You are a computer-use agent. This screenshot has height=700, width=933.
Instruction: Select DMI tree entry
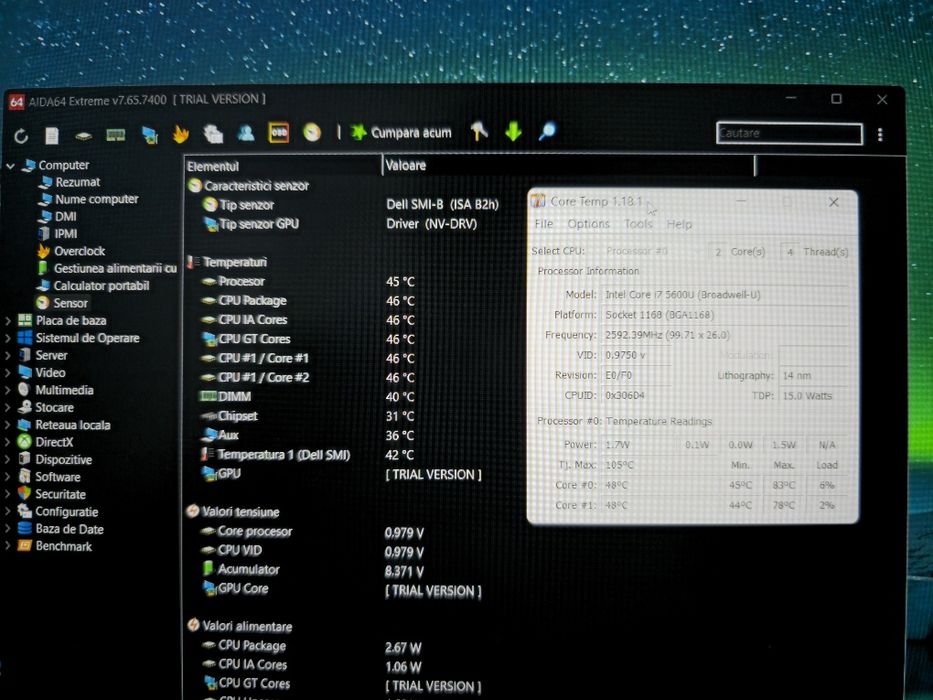coord(65,217)
